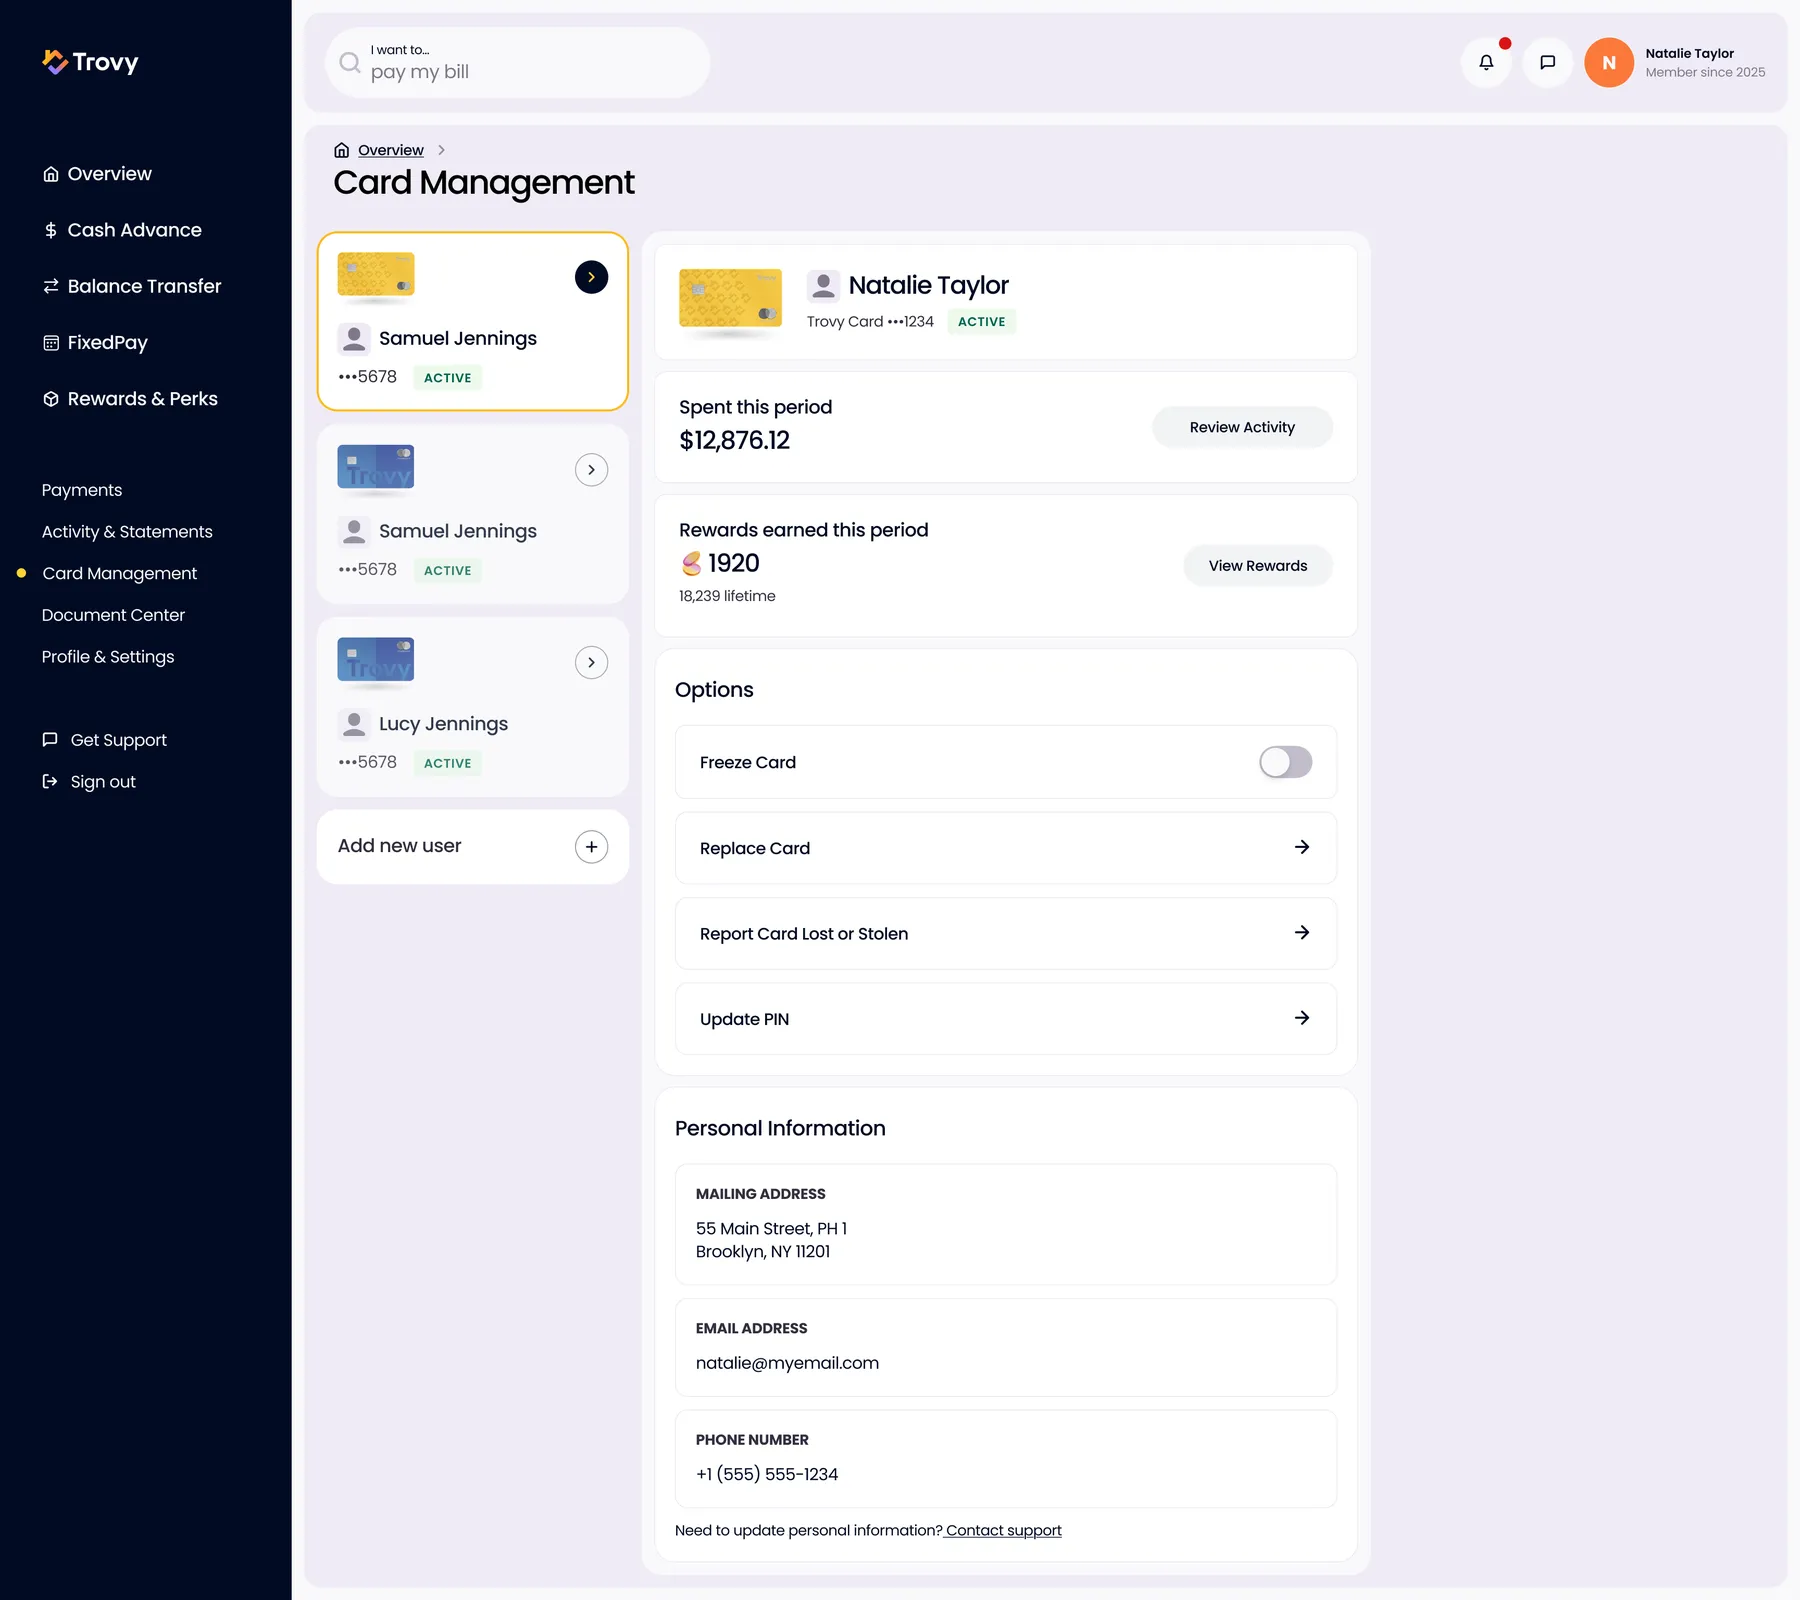Select FixedPay in the sidebar
The image size is (1800, 1600).
[x=95, y=343]
